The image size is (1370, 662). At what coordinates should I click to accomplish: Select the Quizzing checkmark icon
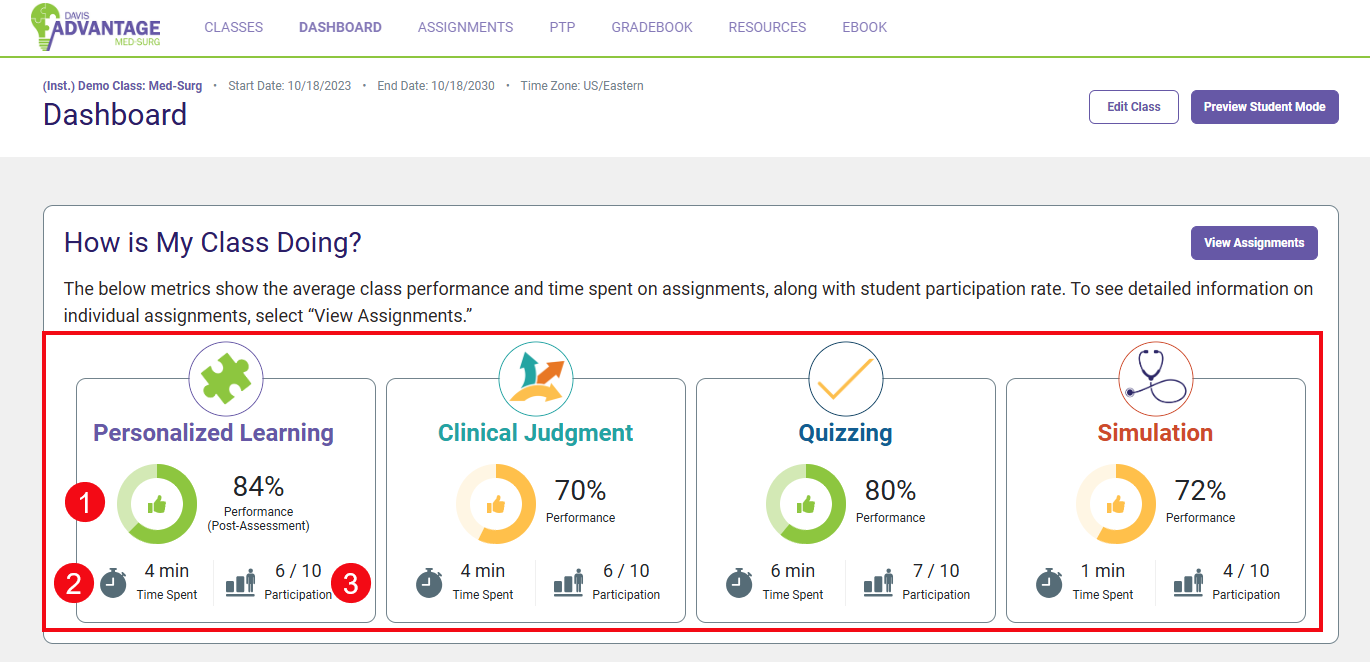click(845, 378)
